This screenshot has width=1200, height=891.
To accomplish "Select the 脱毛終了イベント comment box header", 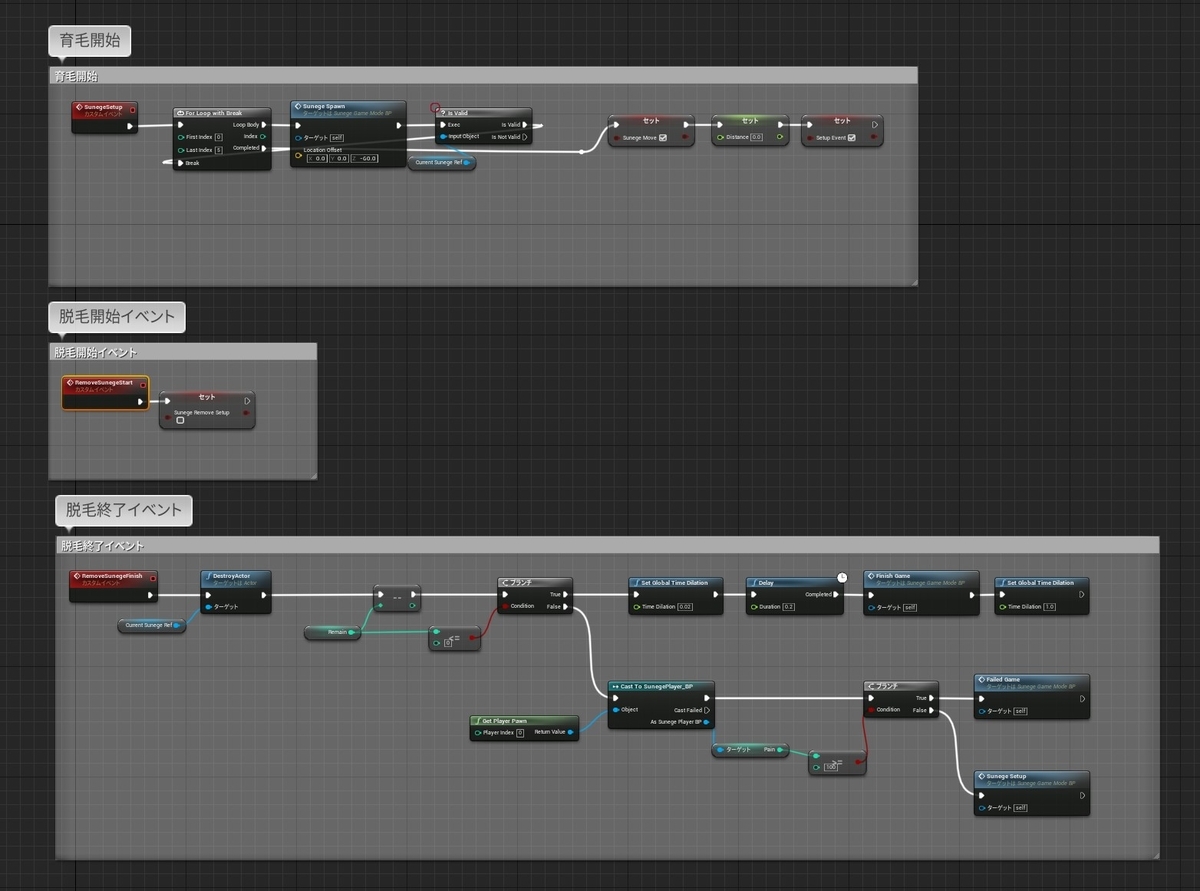I will coord(608,546).
